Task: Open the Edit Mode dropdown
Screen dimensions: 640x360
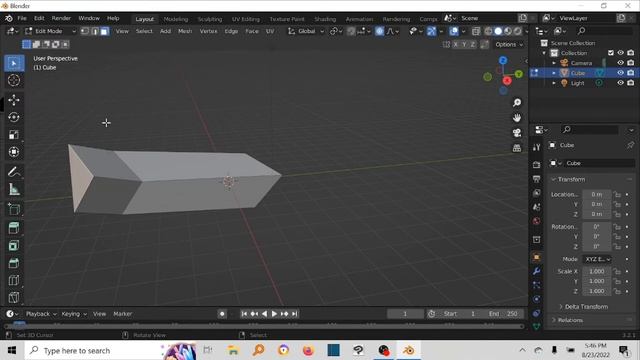Action: coord(50,31)
